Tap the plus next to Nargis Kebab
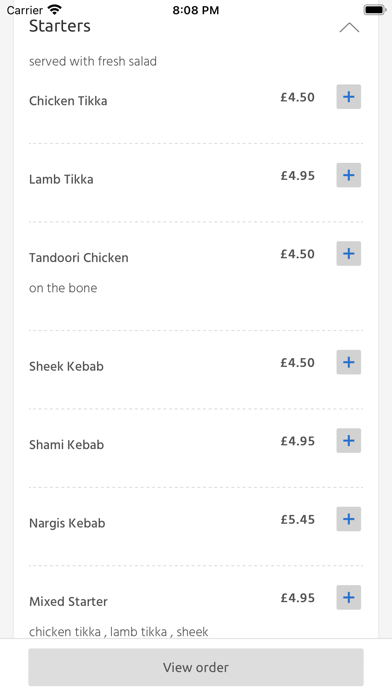 point(348,519)
